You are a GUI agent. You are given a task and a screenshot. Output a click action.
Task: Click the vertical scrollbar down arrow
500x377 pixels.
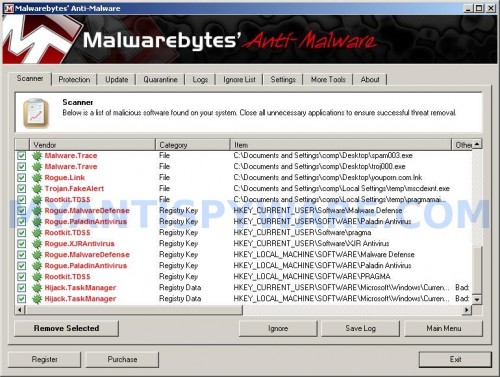(477, 299)
